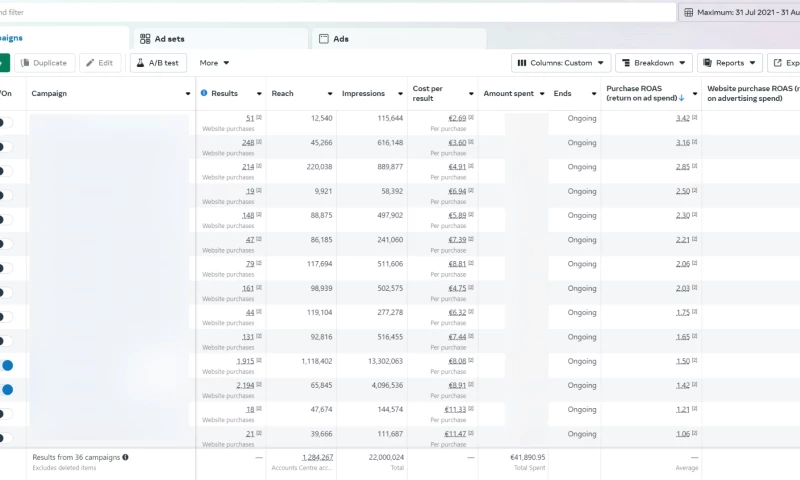
Task: Click the Ads tab window icon
Action: [x=323, y=39]
